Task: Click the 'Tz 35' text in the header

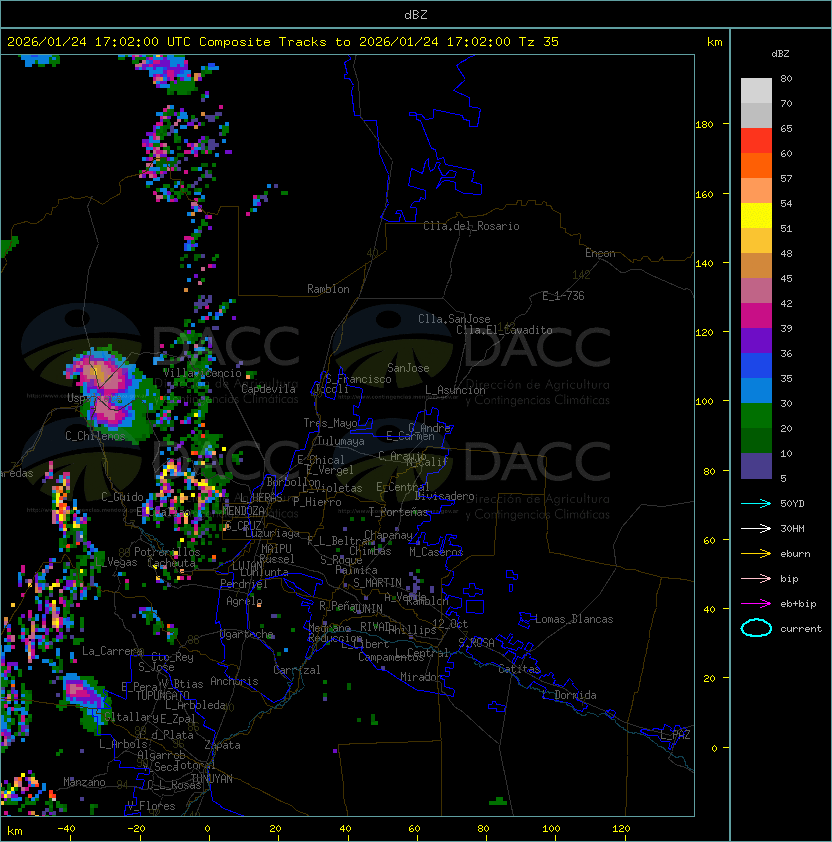Action: [x=539, y=42]
